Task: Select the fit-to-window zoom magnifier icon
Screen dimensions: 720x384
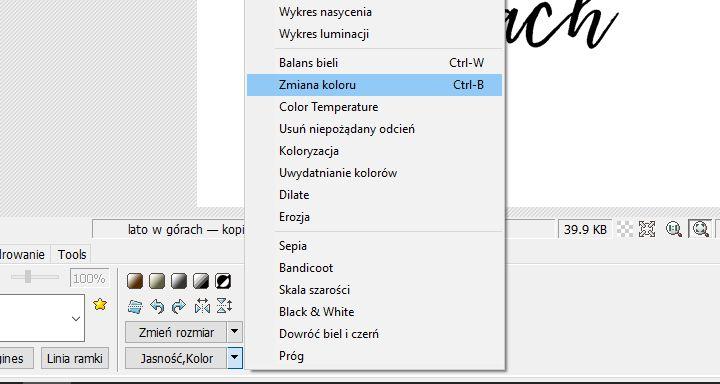Action: (701, 229)
